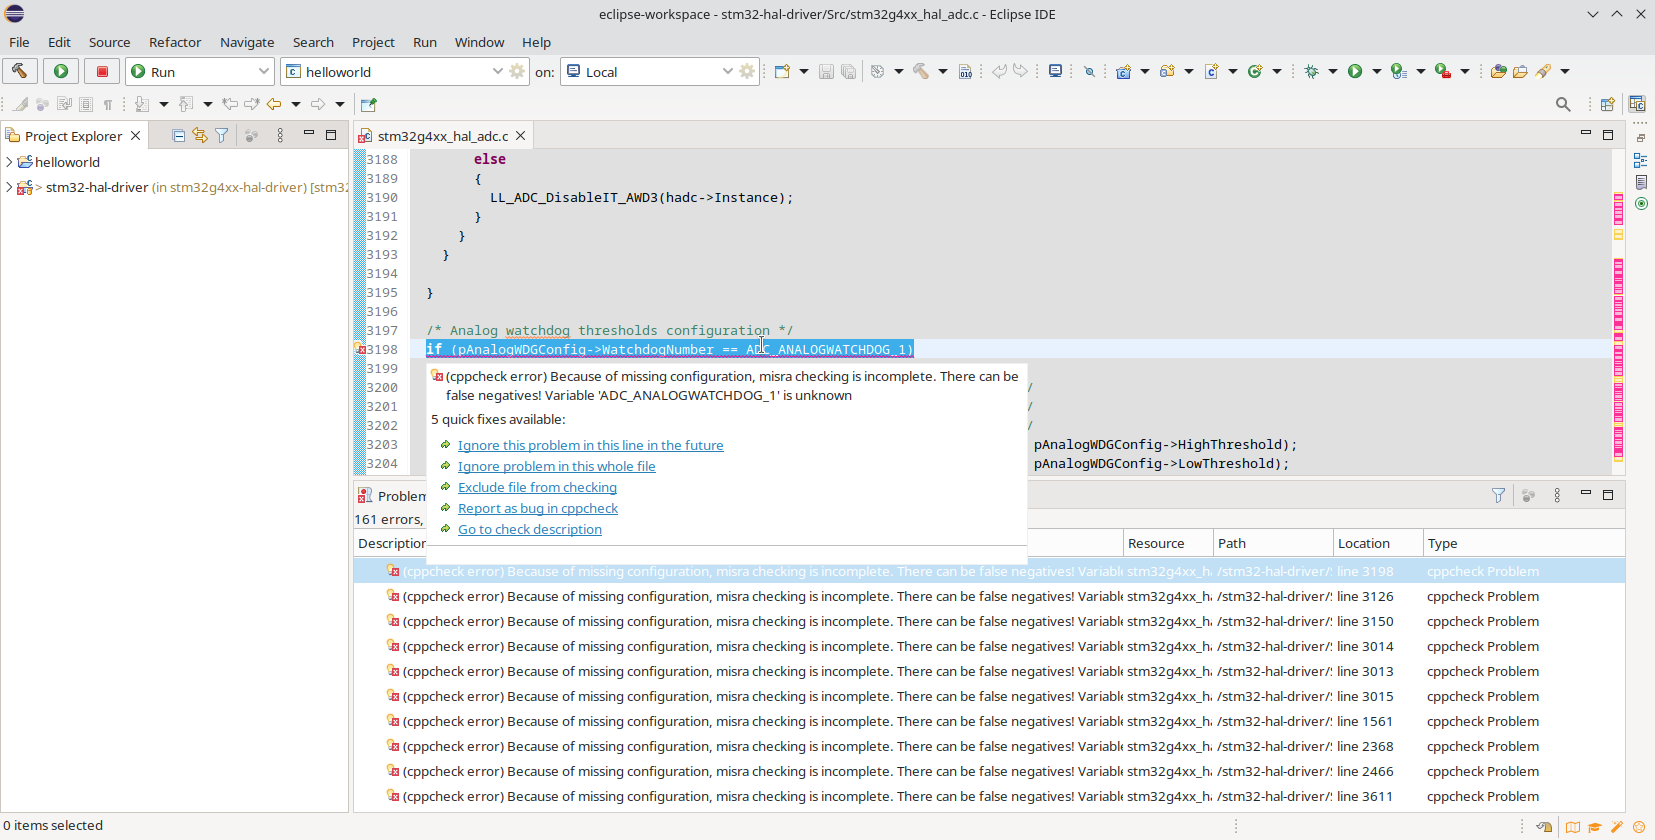Edit the helloworld launch configuration gear

click(x=517, y=71)
